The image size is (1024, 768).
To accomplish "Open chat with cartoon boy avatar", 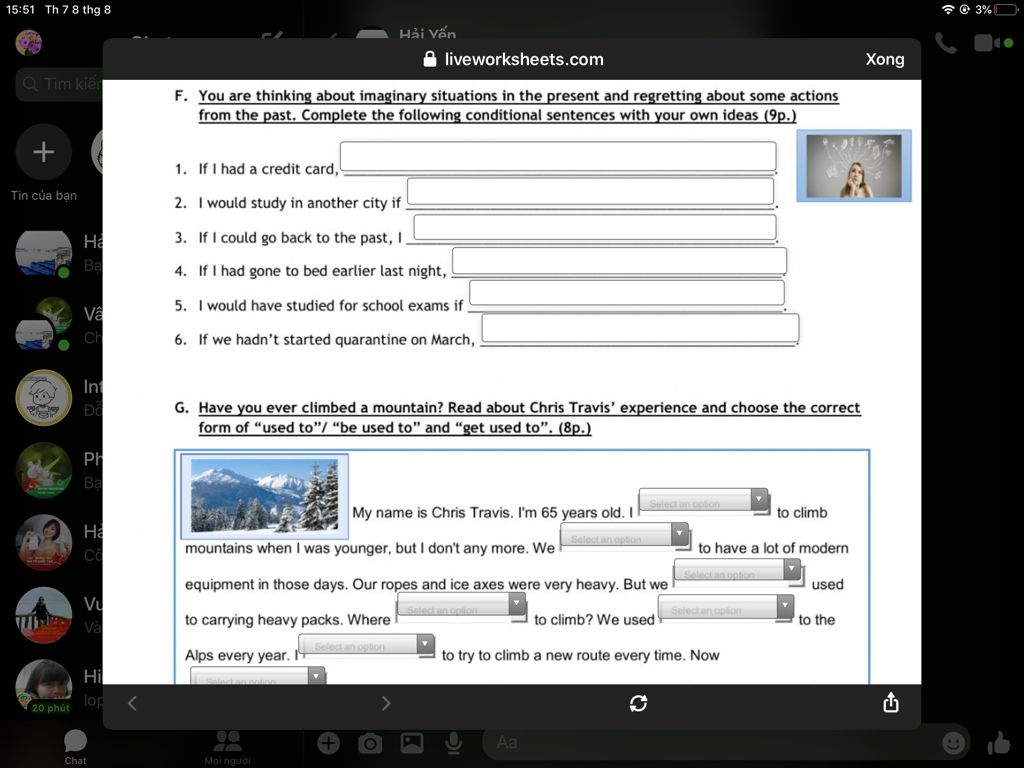I will 44,398.
